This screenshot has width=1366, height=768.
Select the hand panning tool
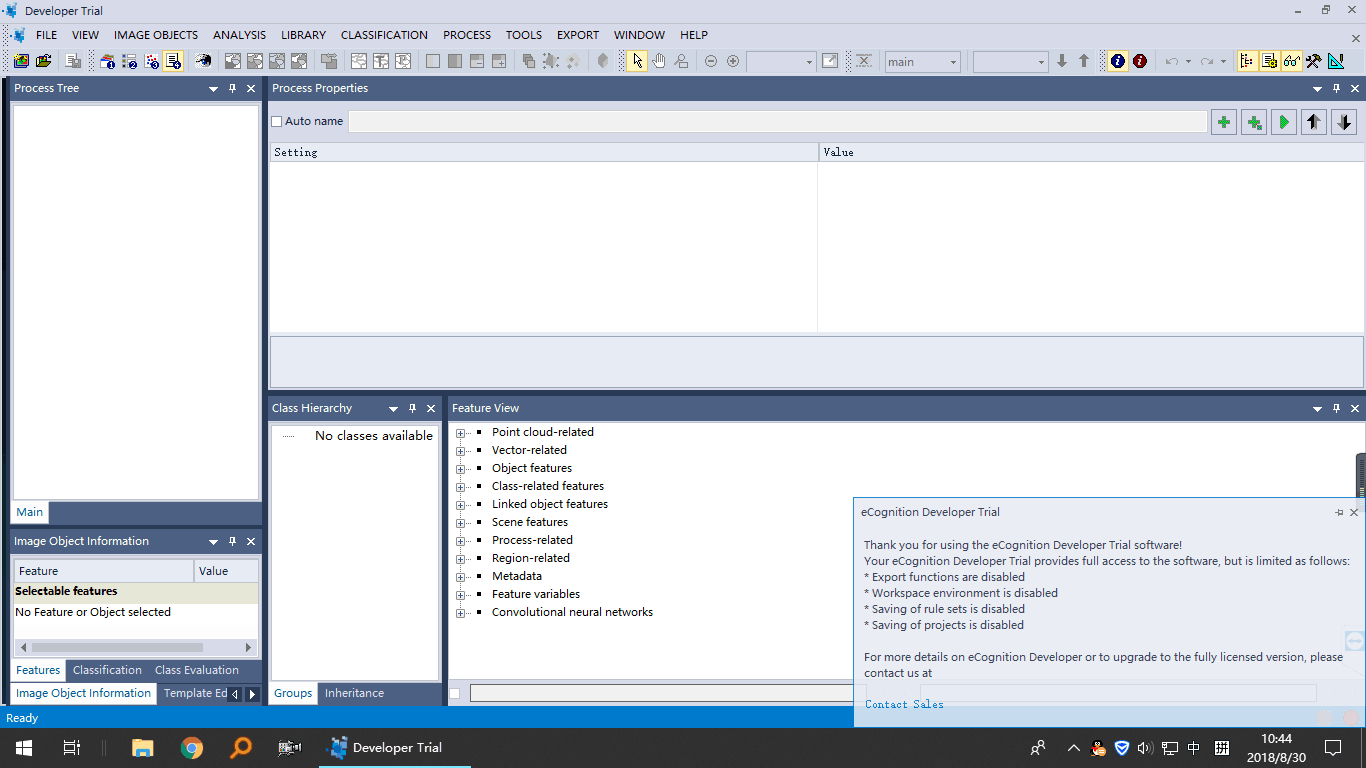[x=659, y=61]
